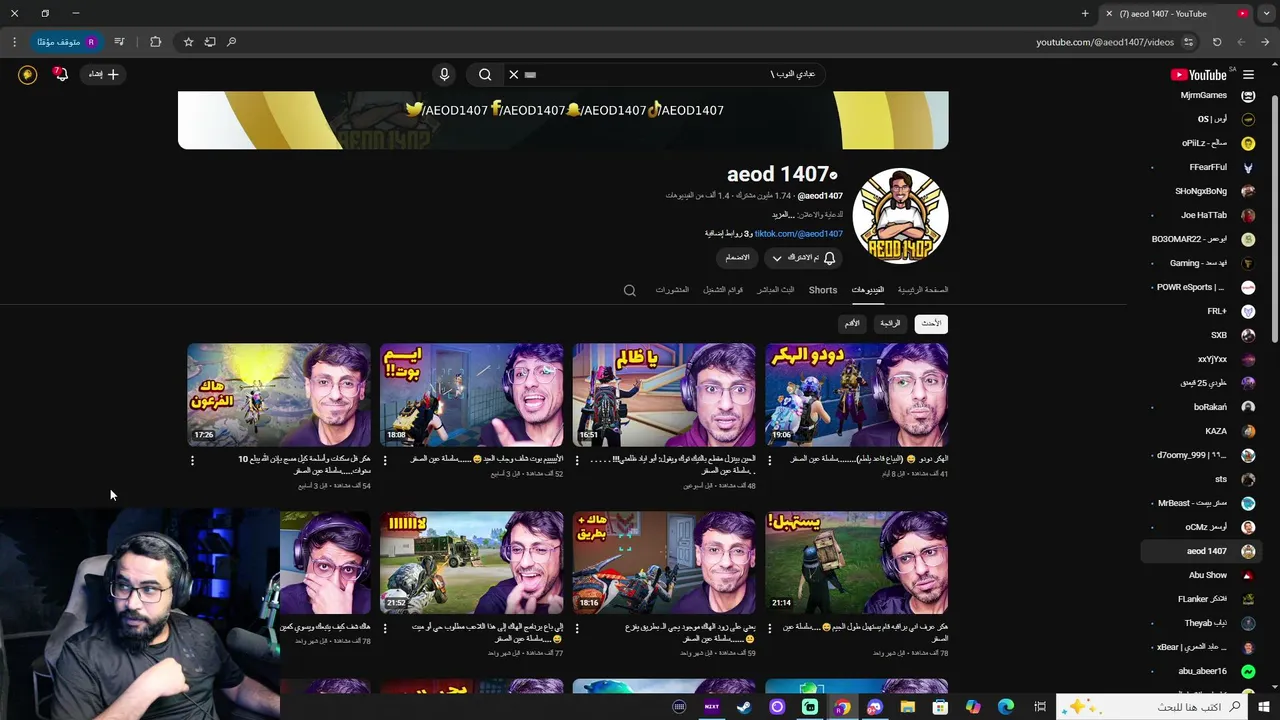Image resolution: width=1280 pixels, height=720 pixels.
Task: Open SHoNgxBoNg subscription in sidebar
Action: click(1204, 191)
